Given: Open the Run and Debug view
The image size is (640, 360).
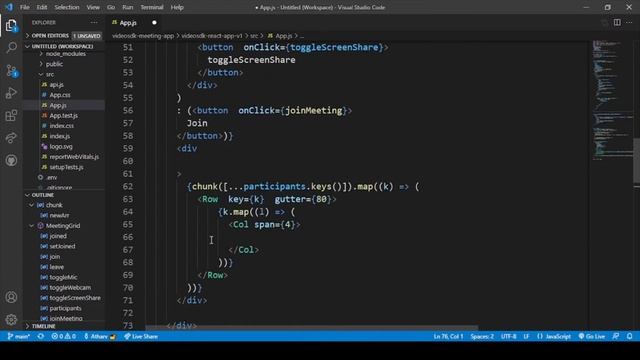Looking at the screenshot, I should 11,93.
